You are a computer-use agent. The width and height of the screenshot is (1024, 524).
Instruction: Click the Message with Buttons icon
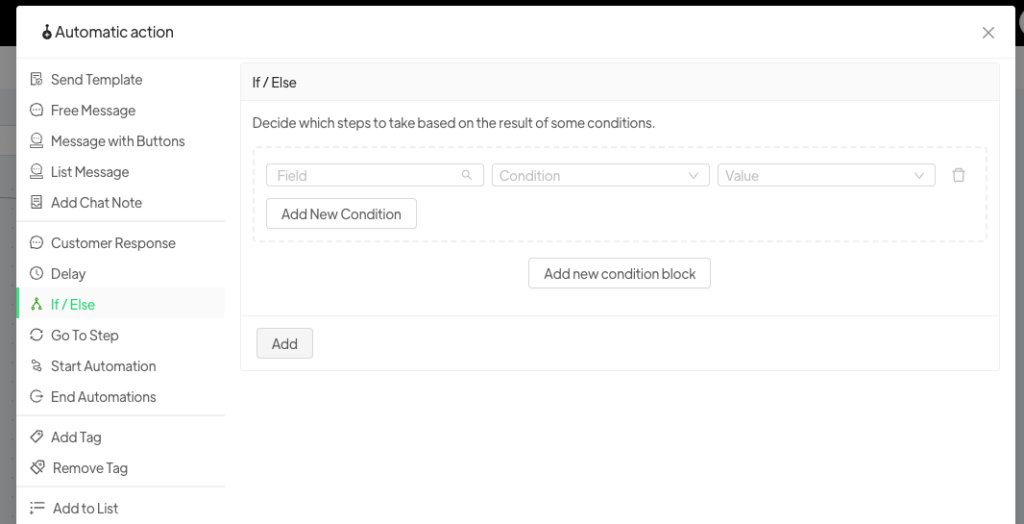pyautogui.click(x=37, y=141)
